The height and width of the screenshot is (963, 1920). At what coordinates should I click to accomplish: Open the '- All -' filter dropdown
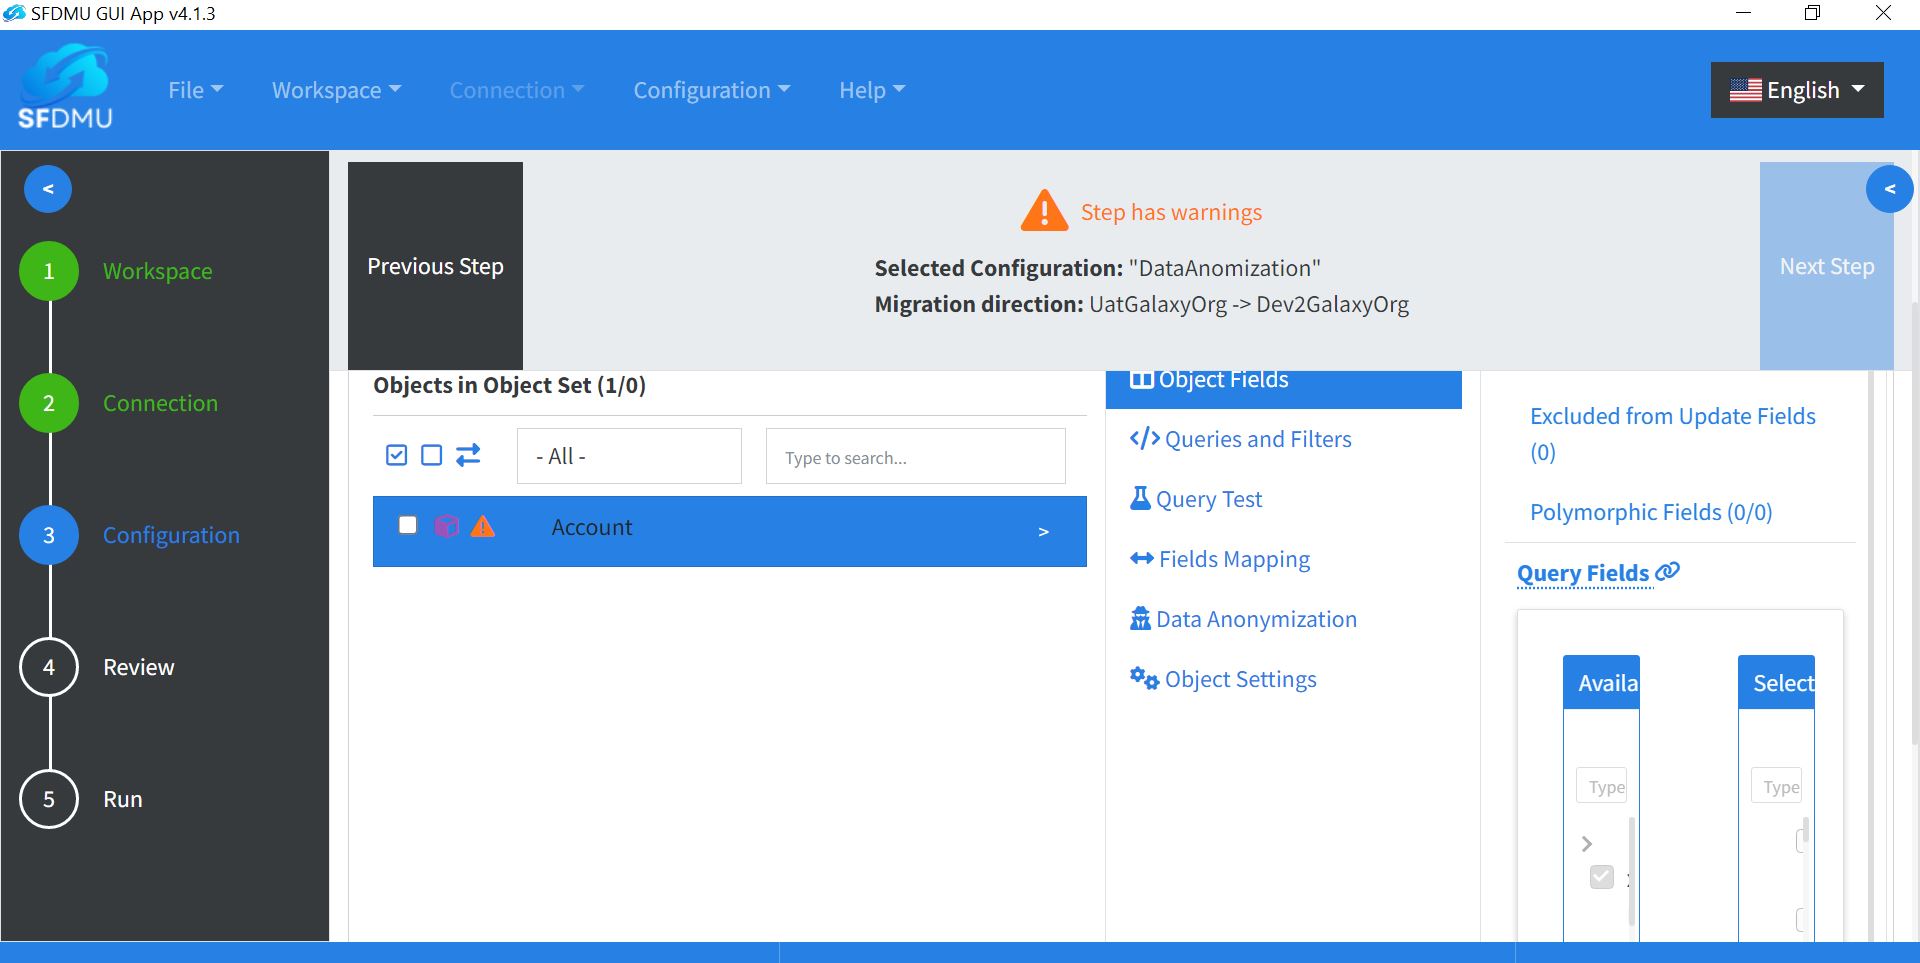click(629, 456)
